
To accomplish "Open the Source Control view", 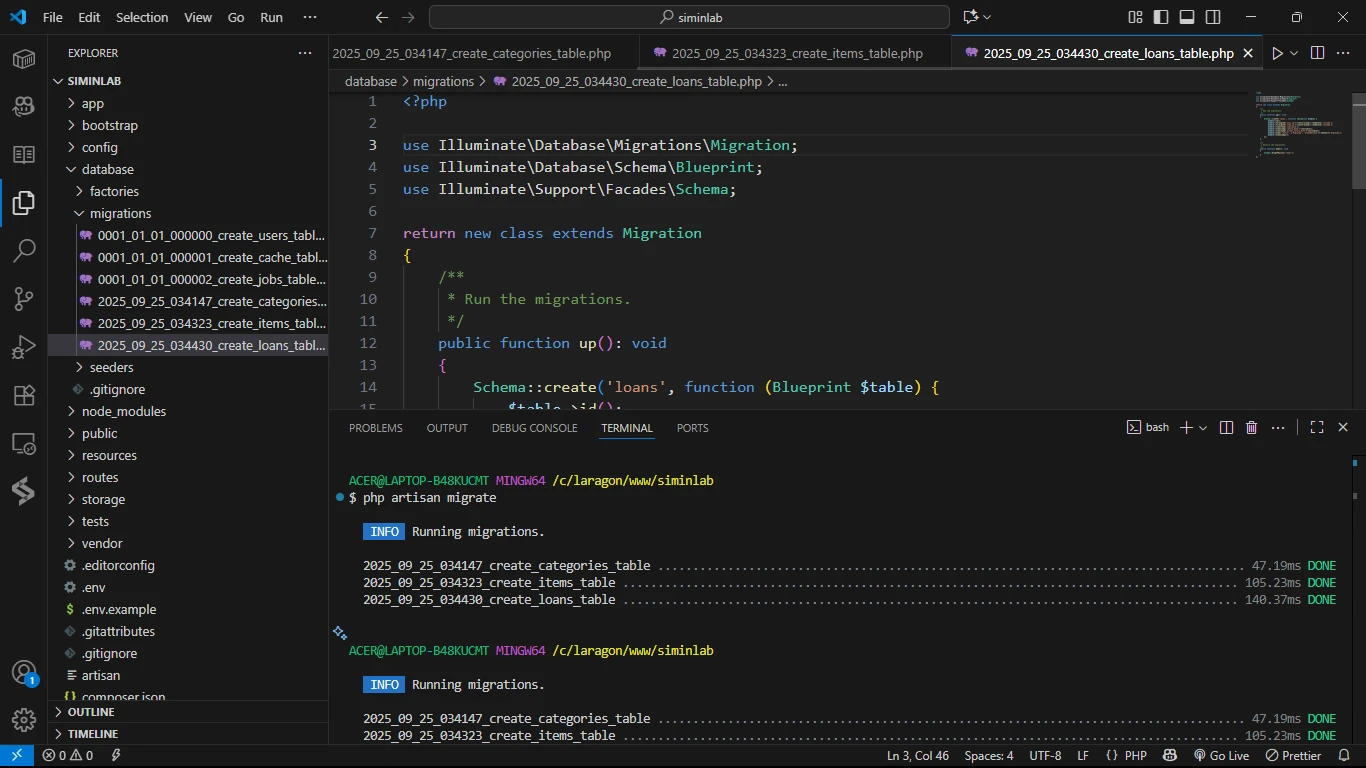I will [x=24, y=298].
